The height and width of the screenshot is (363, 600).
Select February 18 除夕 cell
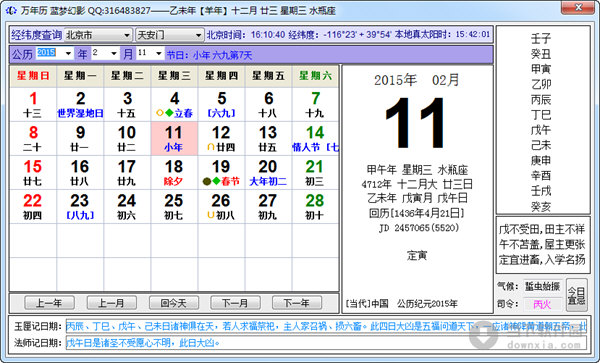(x=174, y=173)
